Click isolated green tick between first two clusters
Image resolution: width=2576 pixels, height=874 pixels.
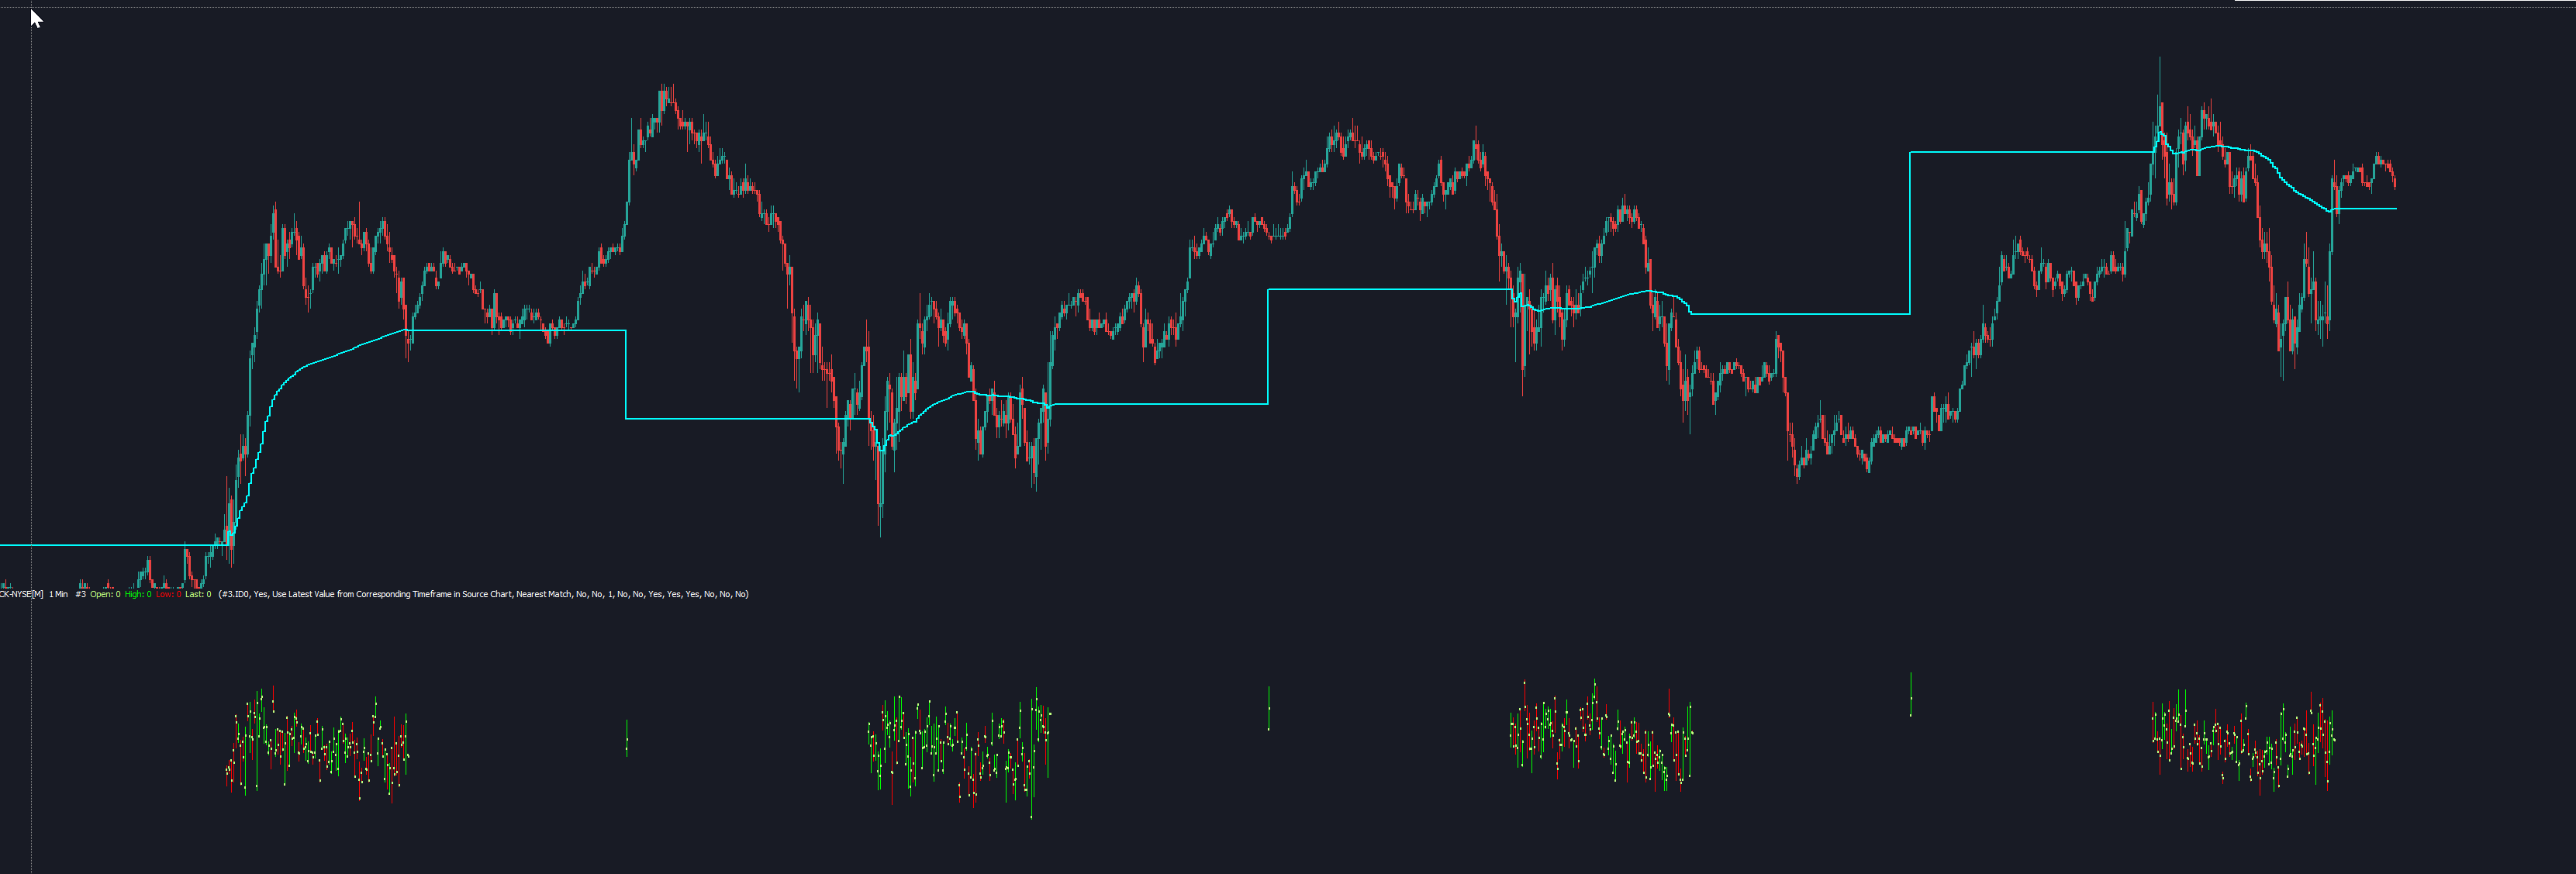[x=627, y=738]
